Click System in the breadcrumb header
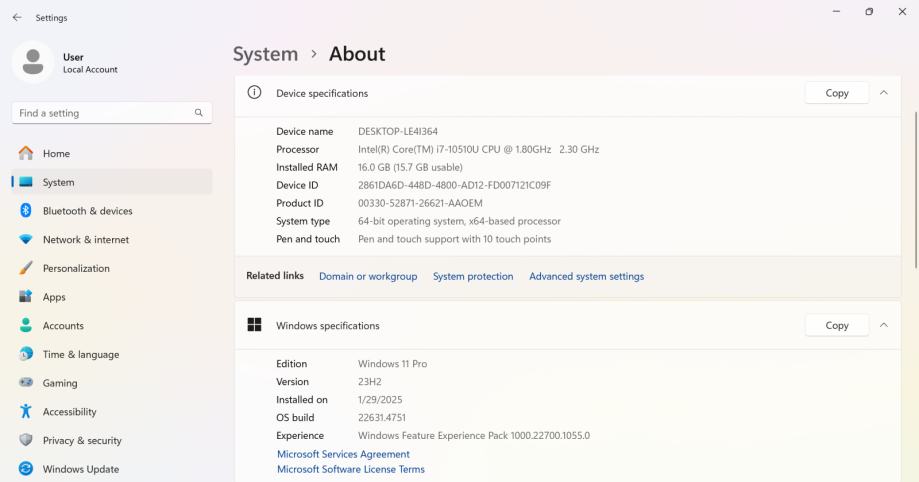This screenshot has height=482, width=919. (x=265, y=54)
